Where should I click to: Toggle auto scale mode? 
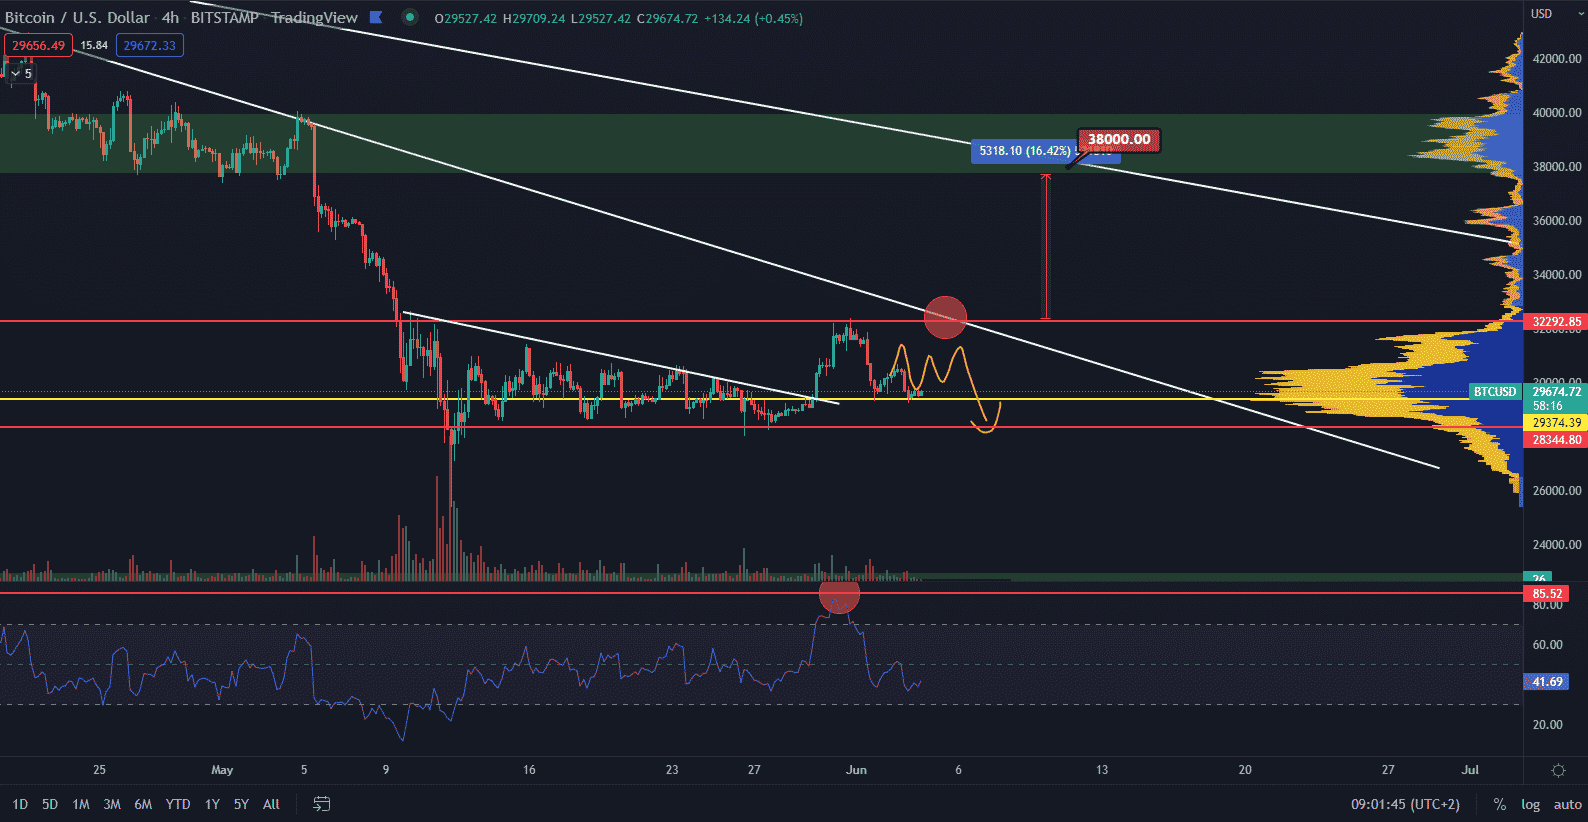click(1567, 804)
